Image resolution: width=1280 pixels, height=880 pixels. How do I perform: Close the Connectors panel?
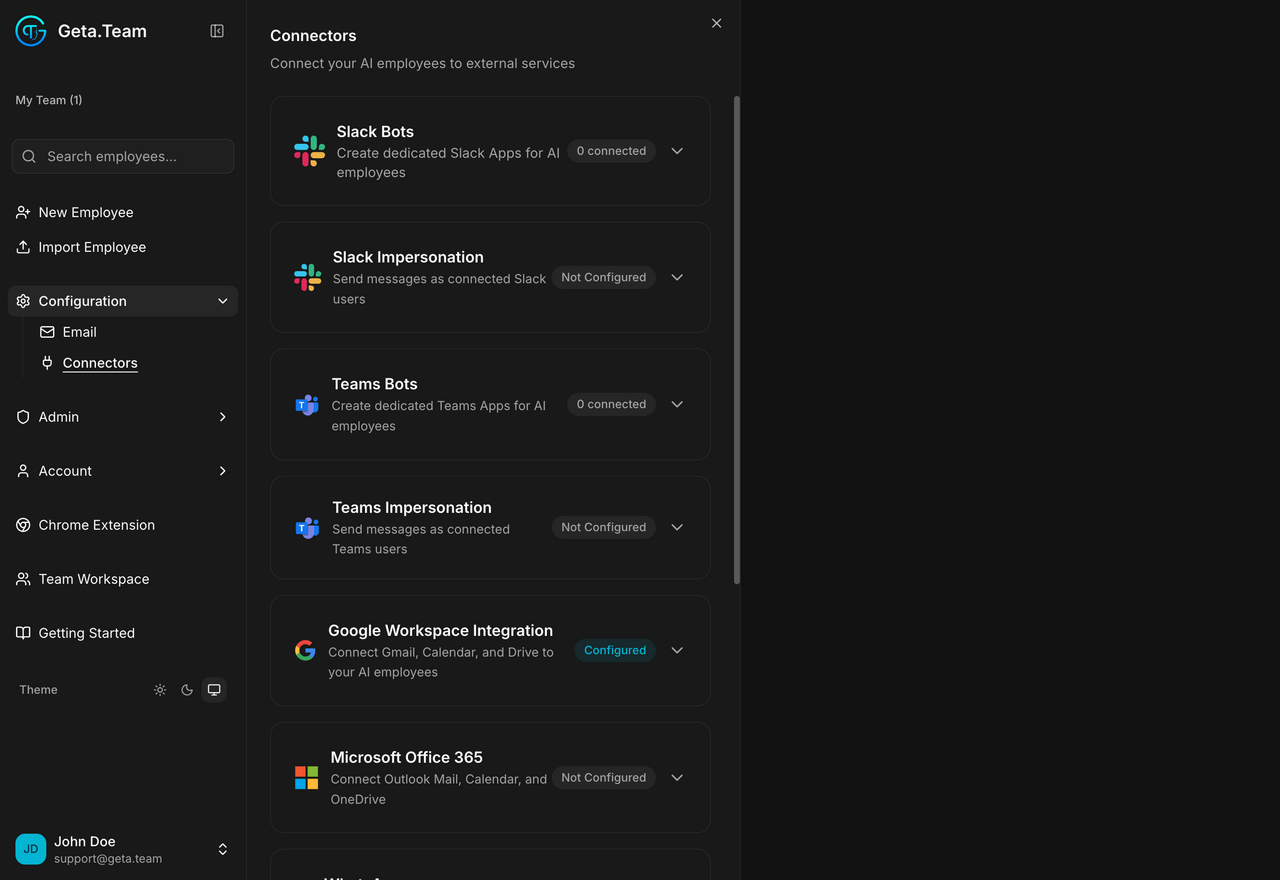point(716,23)
